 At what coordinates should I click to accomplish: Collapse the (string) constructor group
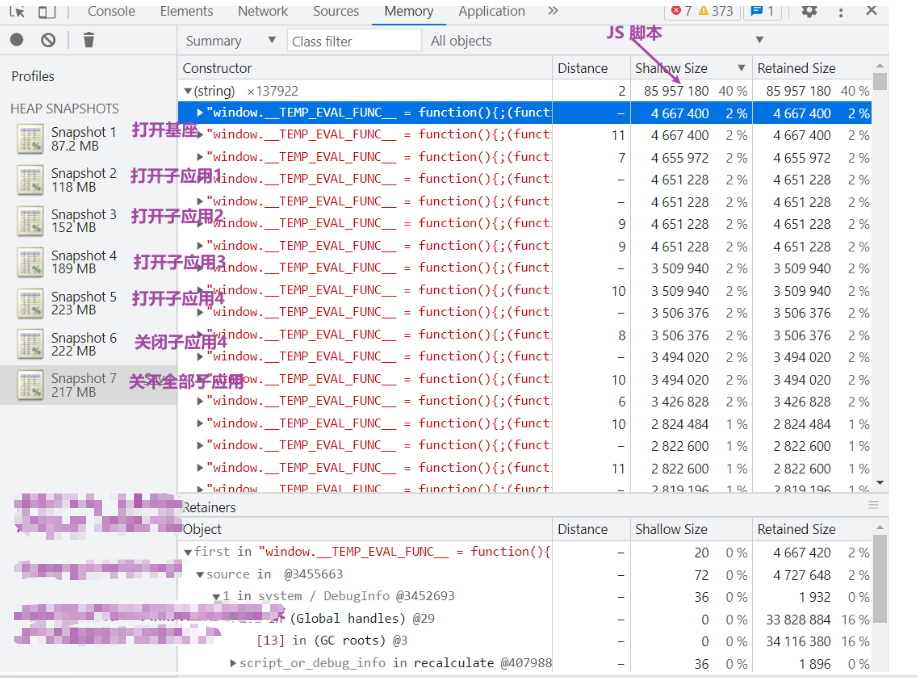click(188, 91)
